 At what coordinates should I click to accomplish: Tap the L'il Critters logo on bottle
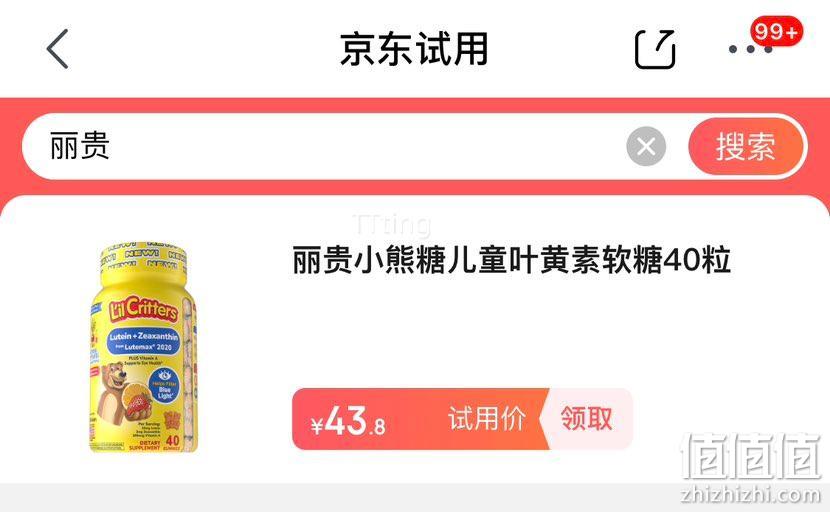click(x=143, y=309)
